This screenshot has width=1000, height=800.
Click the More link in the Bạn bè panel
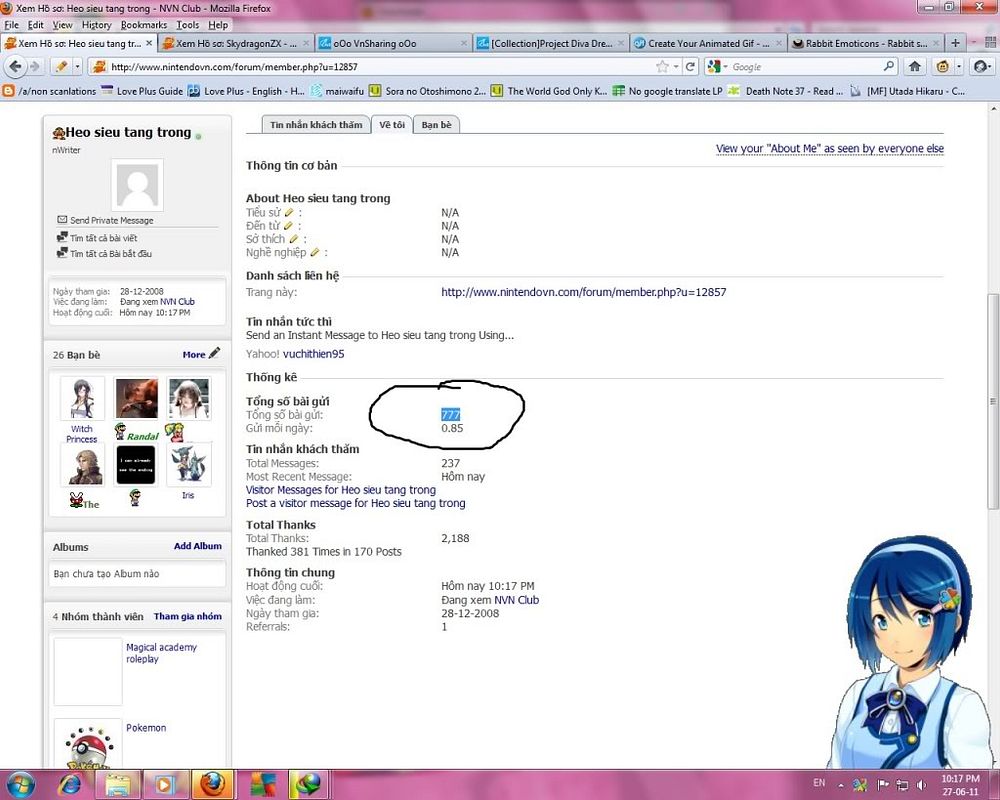[194, 355]
